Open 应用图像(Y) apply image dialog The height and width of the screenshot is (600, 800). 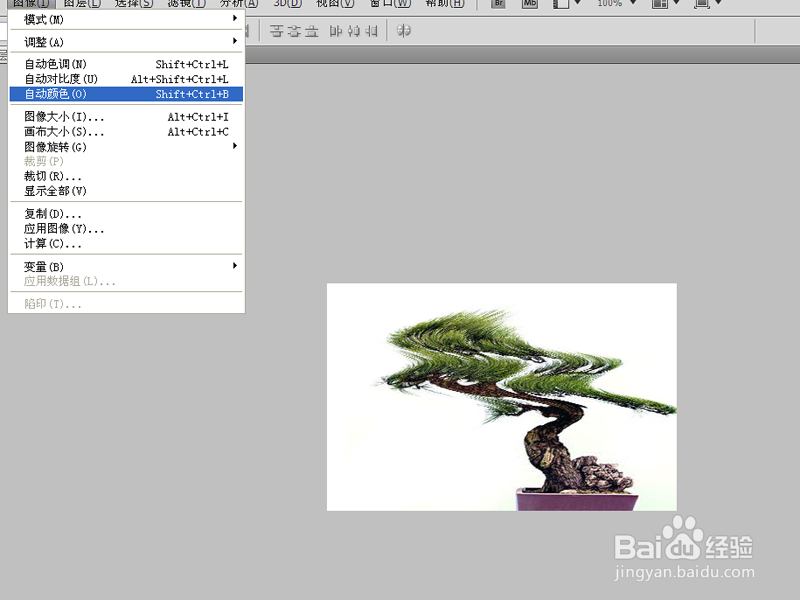126,229
